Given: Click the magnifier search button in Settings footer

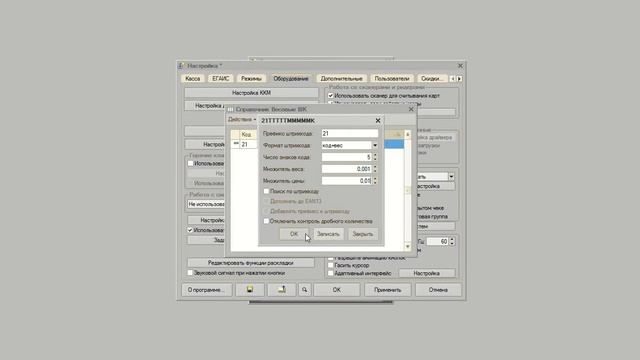Looking at the screenshot, I should (x=304, y=289).
